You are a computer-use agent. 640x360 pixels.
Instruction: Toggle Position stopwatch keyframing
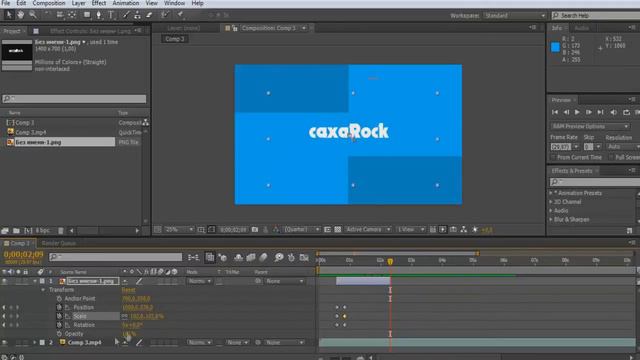[x=59, y=307]
